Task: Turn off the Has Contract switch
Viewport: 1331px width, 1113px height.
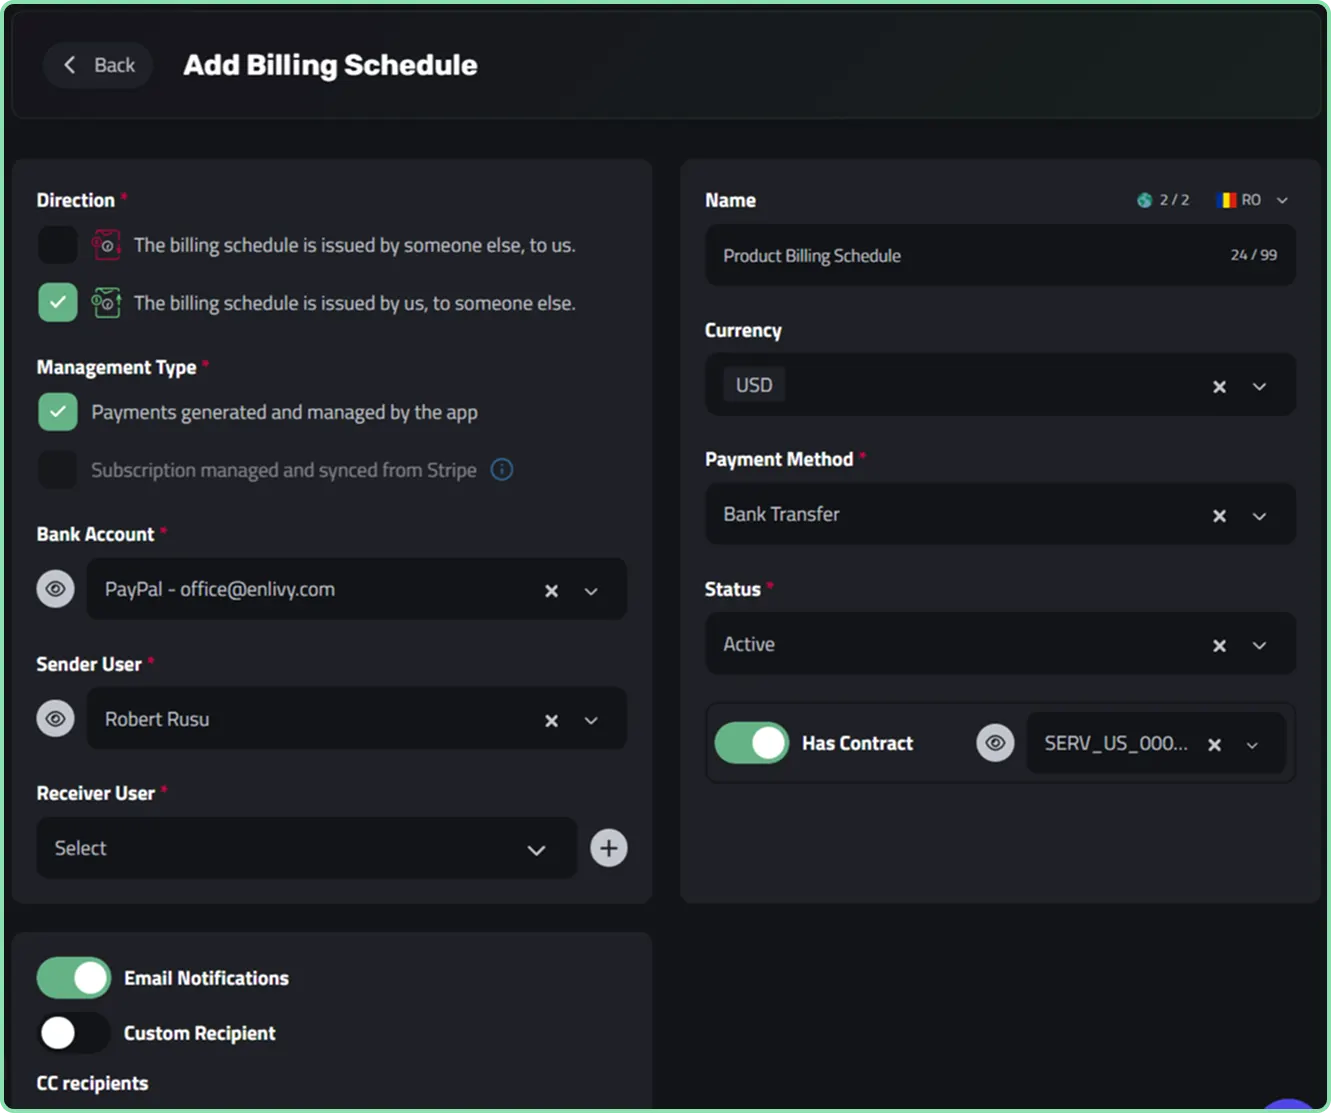Action: pyautogui.click(x=752, y=743)
